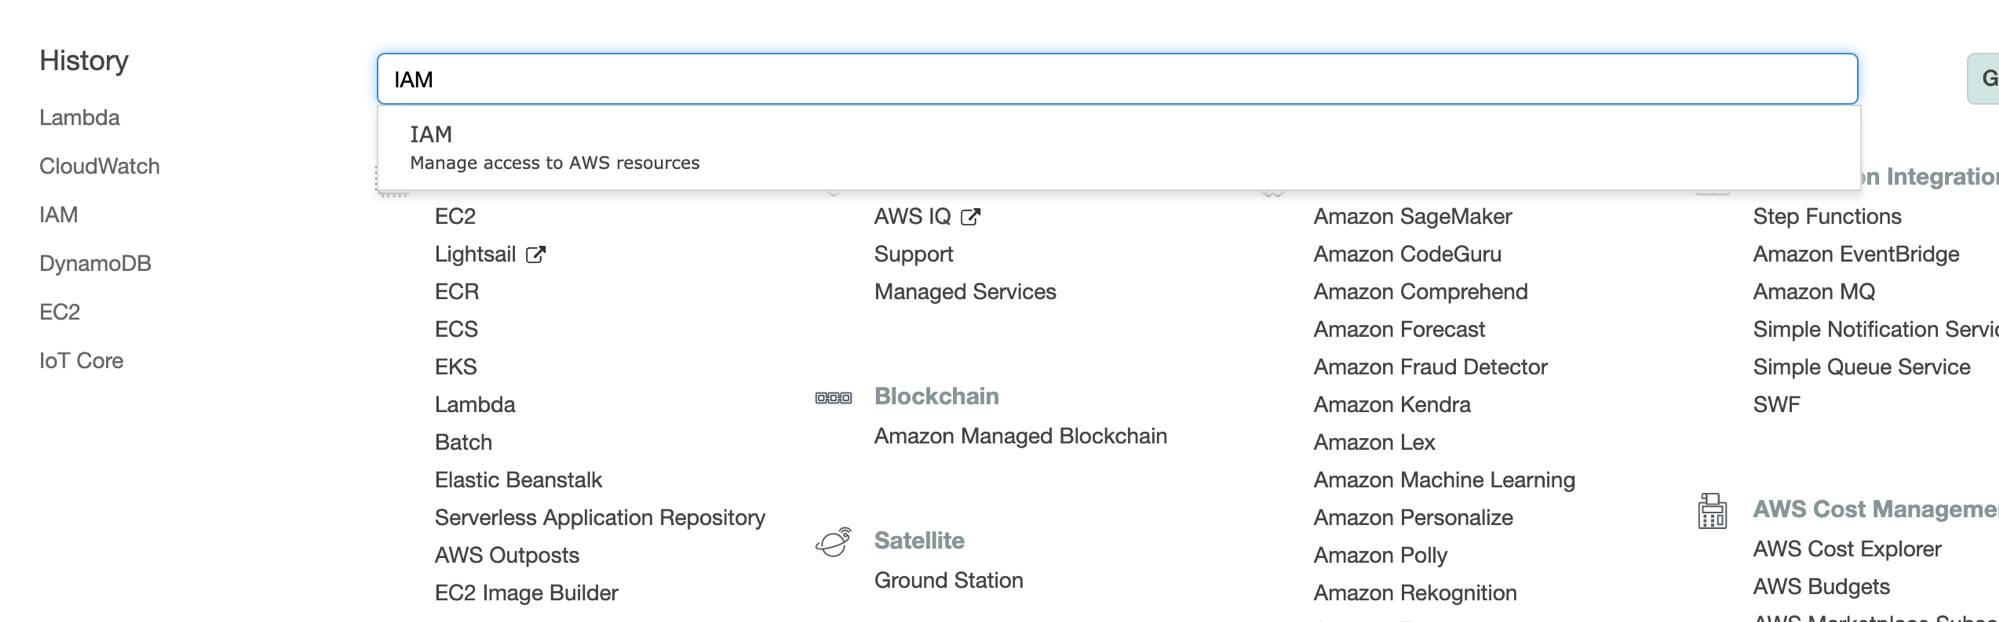
Task: Go to the ECS service
Action: pyautogui.click(x=456, y=330)
